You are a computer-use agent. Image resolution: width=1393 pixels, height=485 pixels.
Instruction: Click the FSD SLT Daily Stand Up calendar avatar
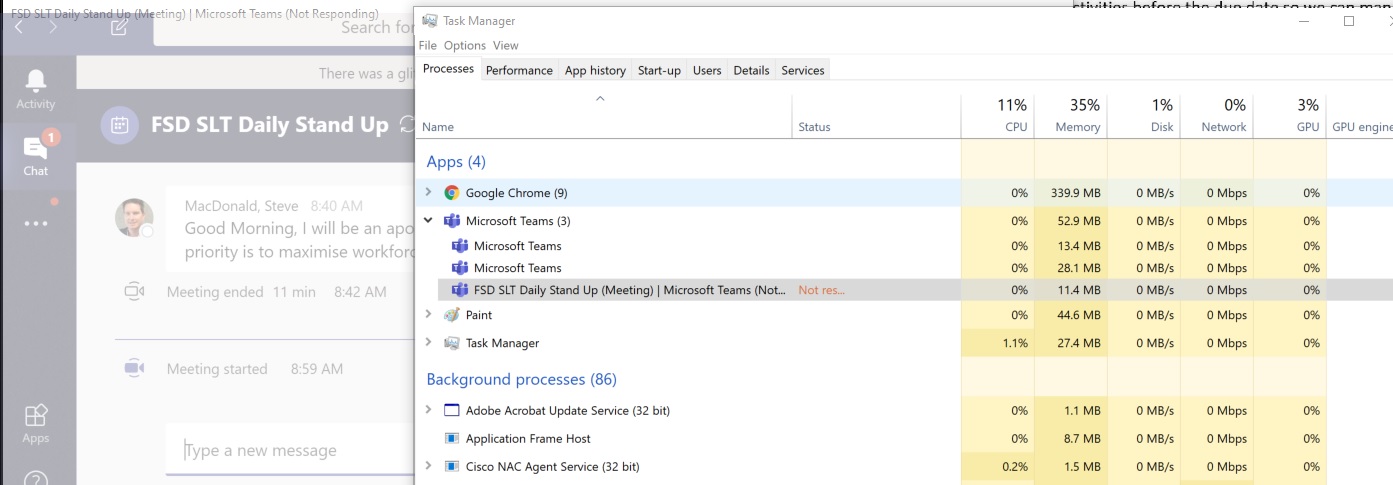119,125
